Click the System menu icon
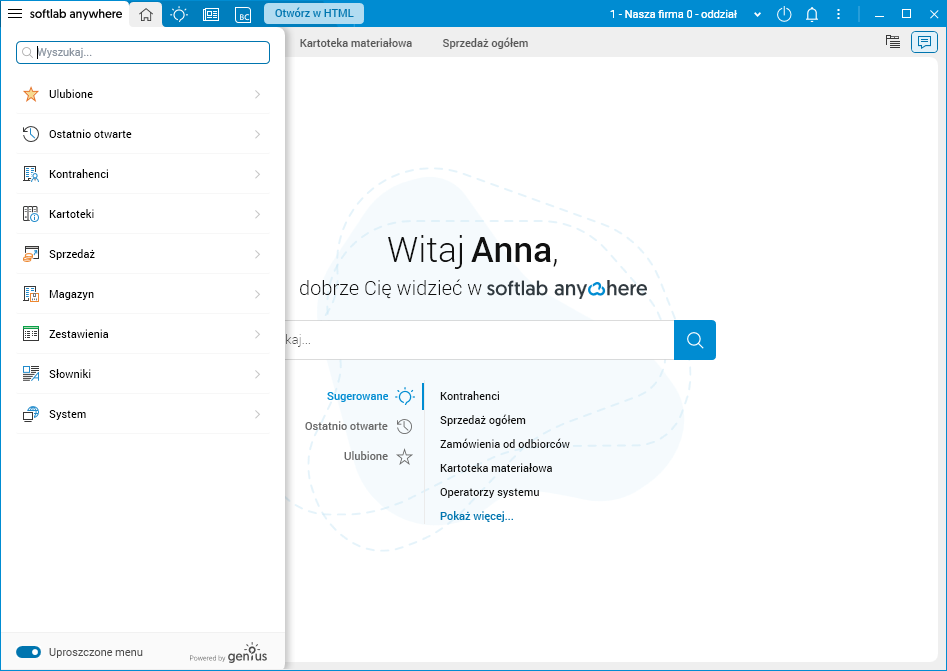947x671 pixels. click(31, 414)
